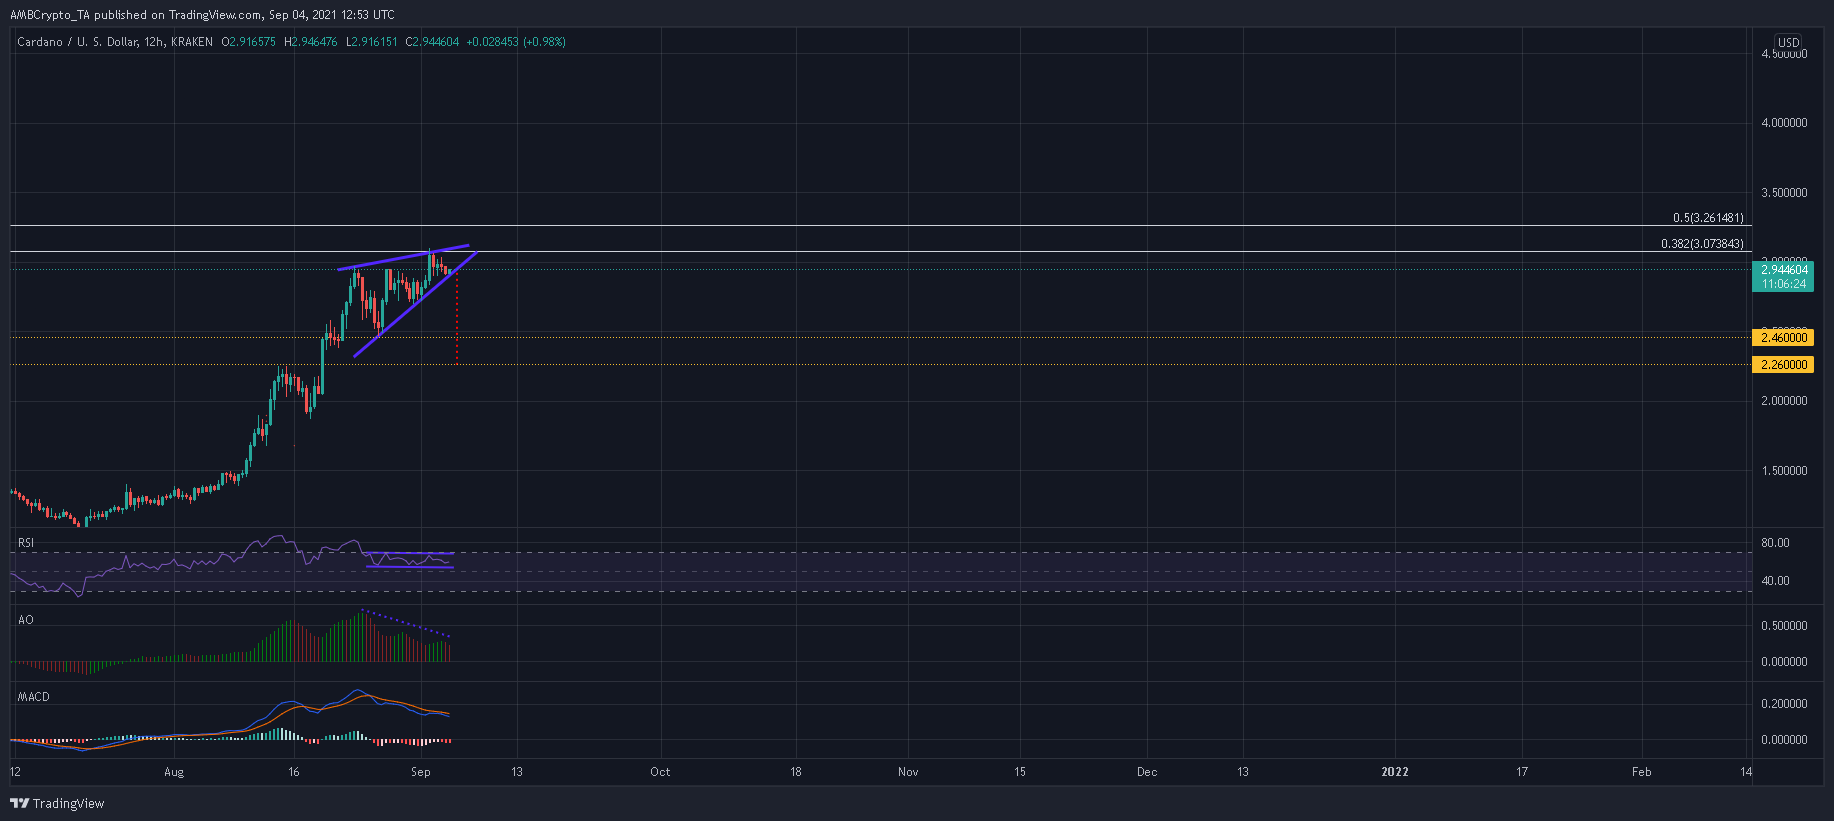Click 17 on the time axis
1834x821 pixels.
click(x=1522, y=772)
